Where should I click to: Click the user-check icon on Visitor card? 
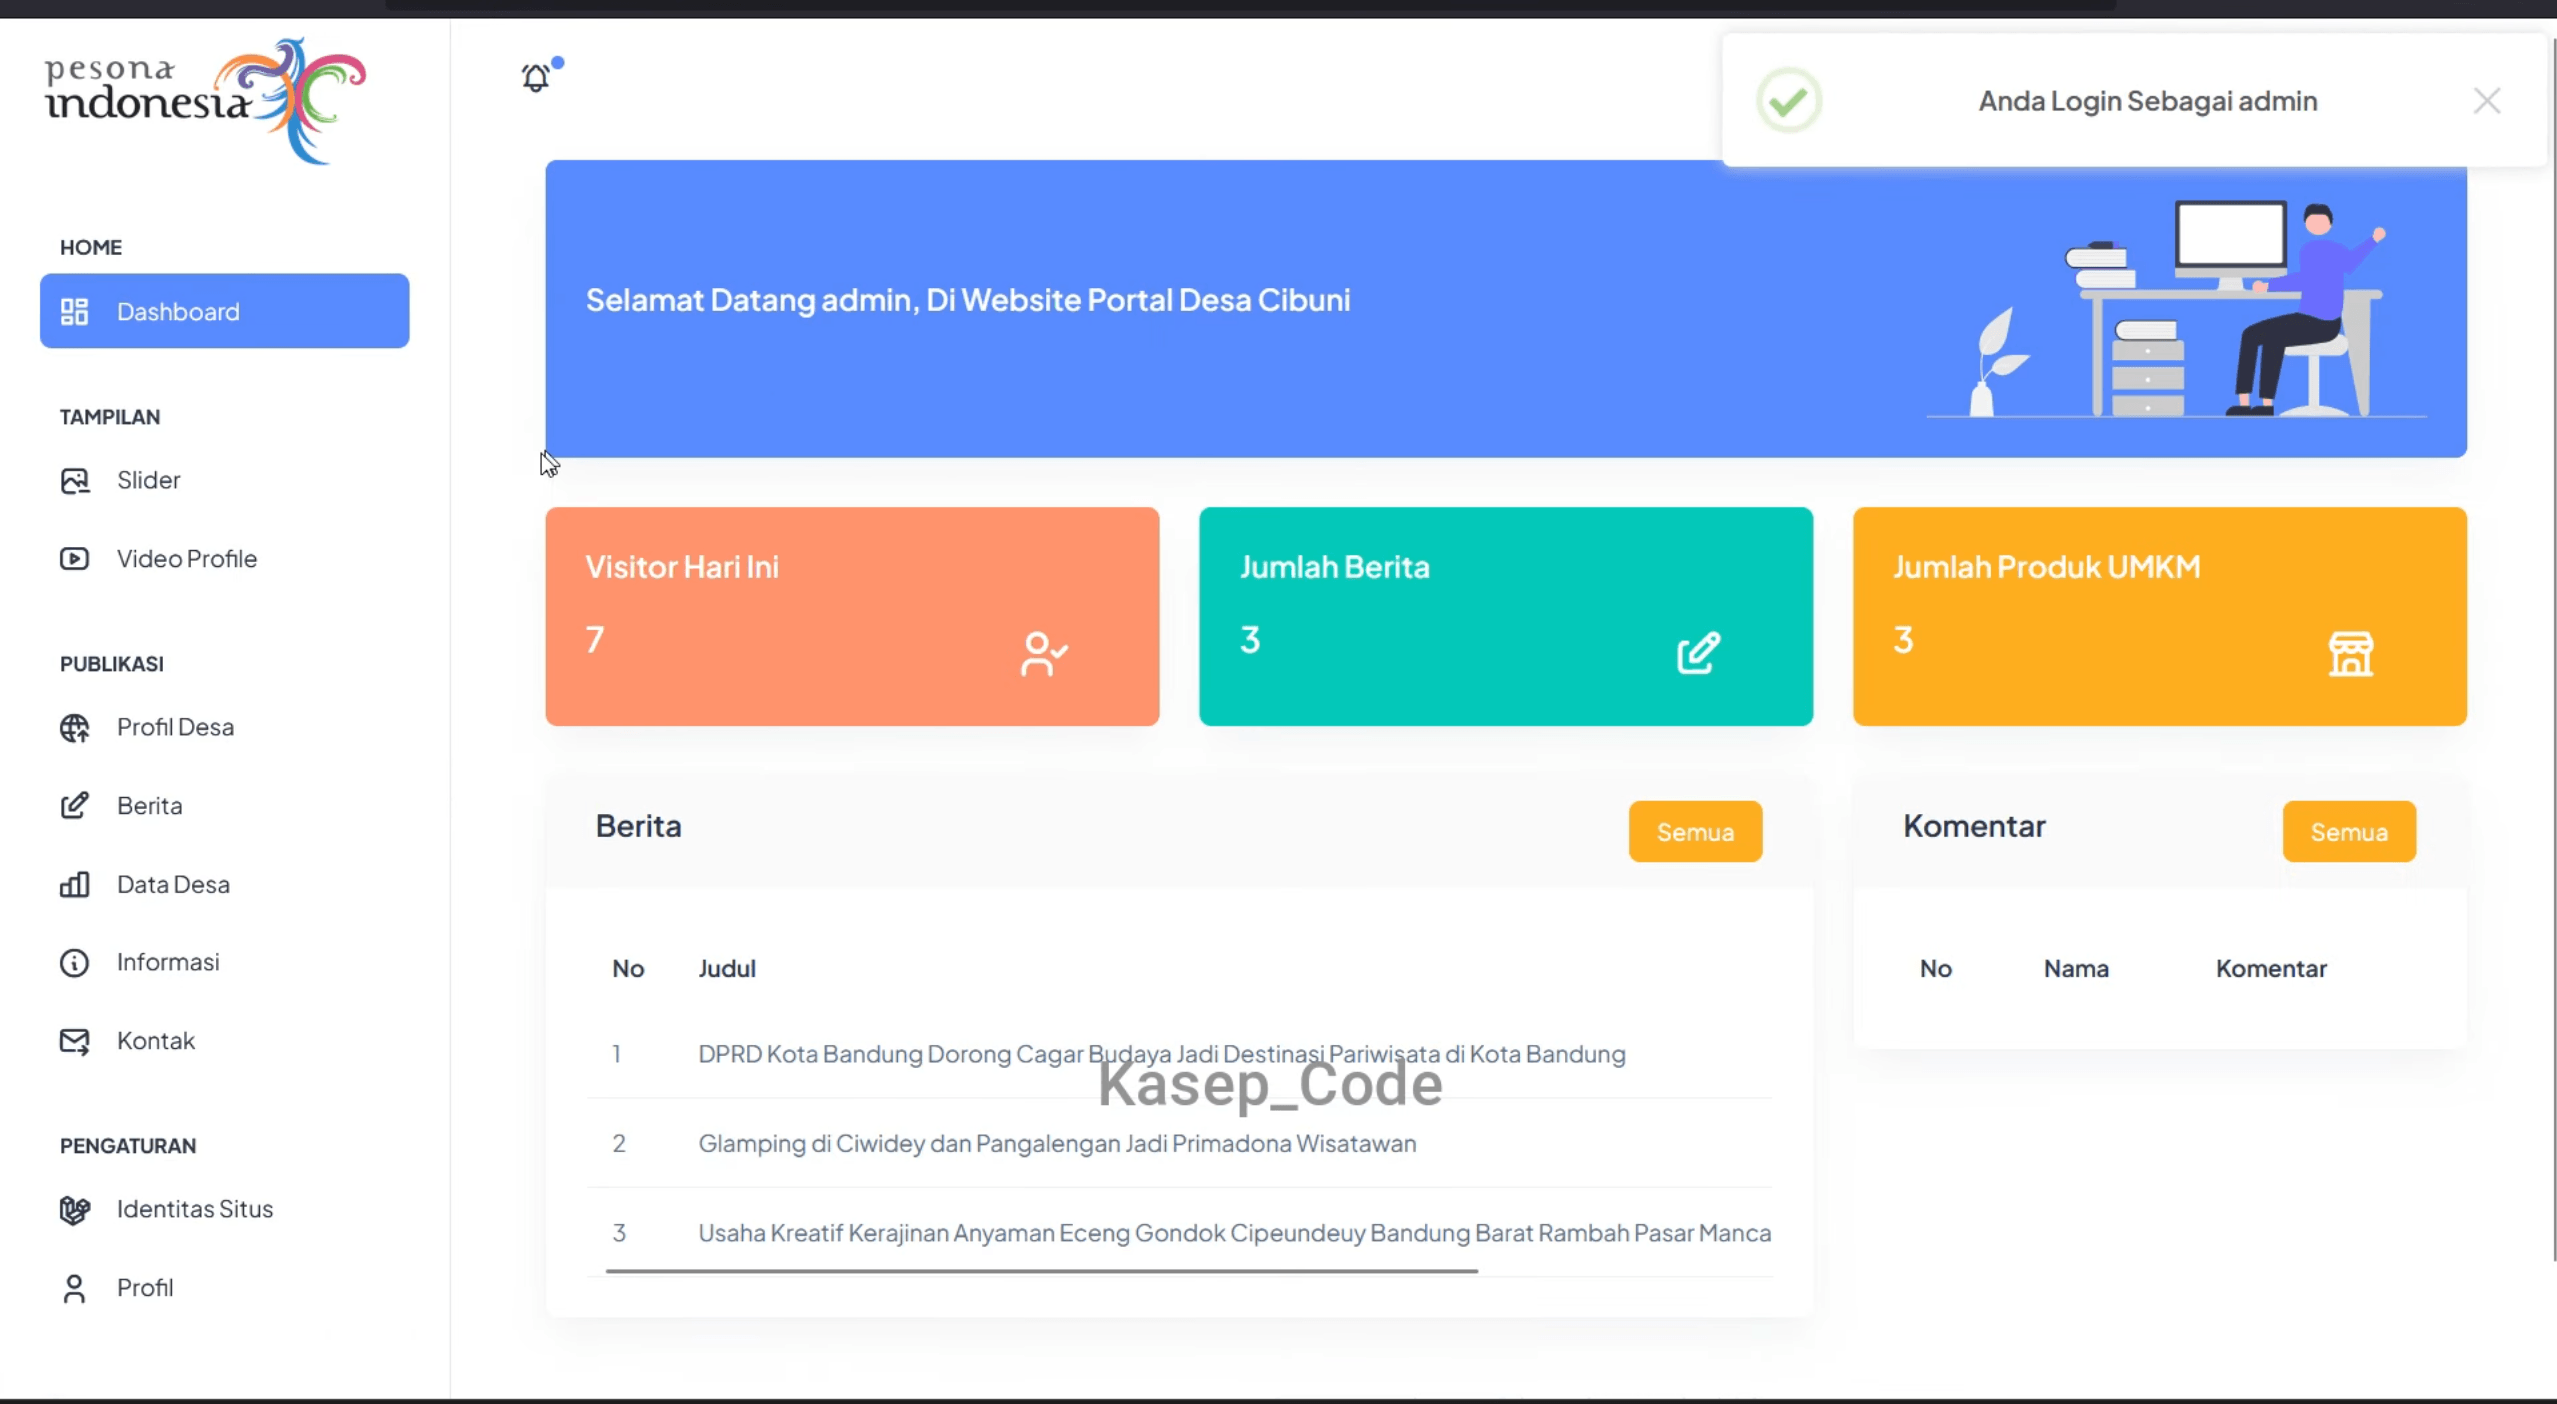pyautogui.click(x=1044, y=654)
